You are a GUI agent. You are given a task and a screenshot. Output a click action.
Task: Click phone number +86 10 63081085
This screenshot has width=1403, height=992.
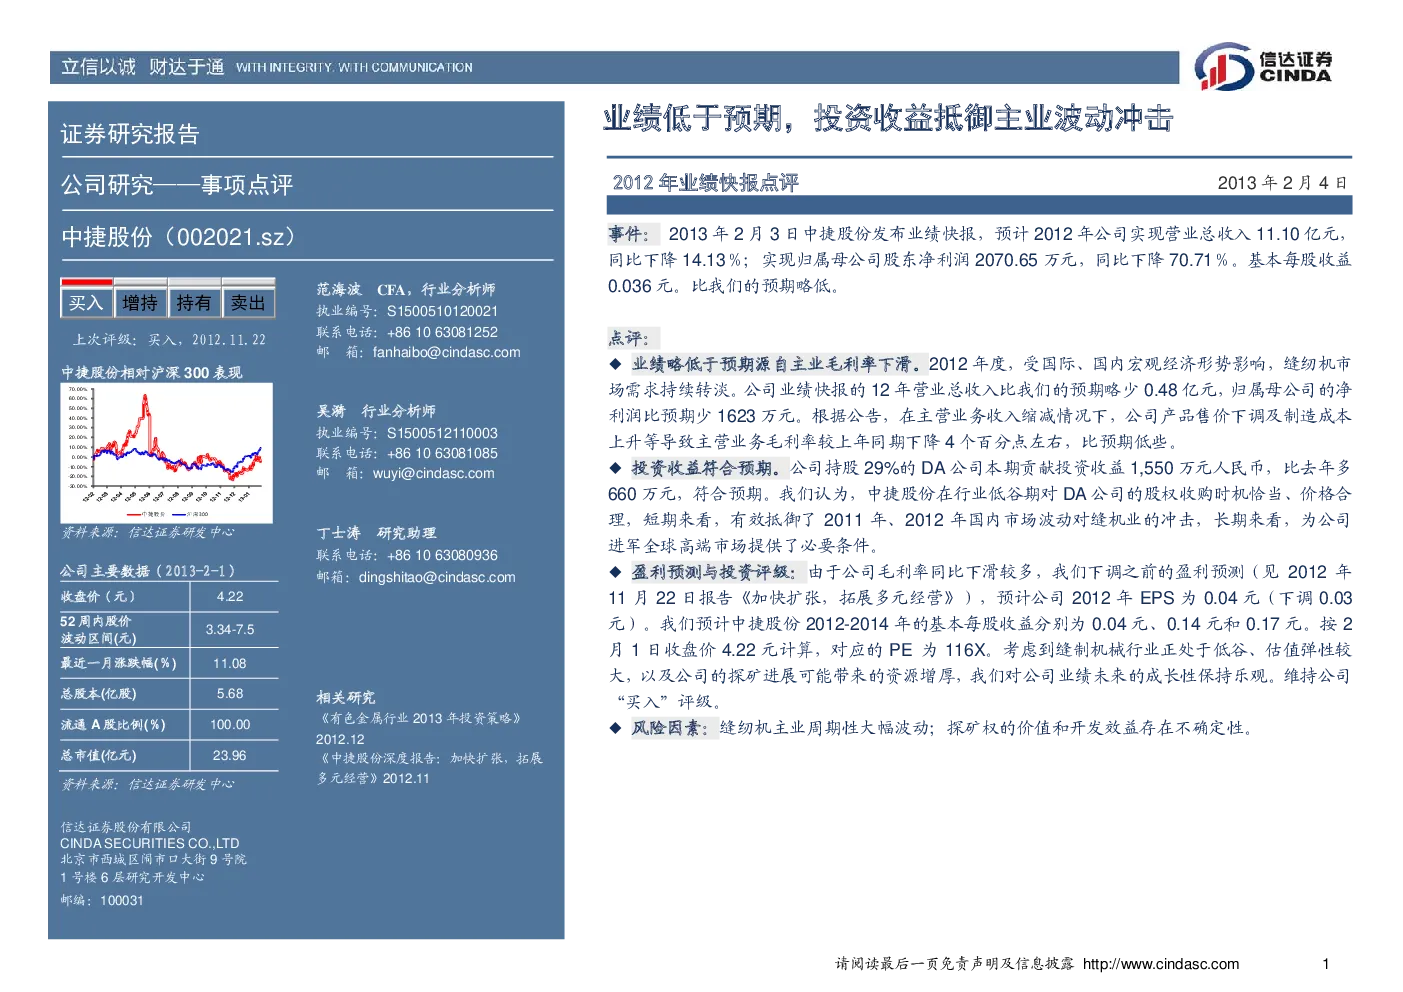tap(442, 453)
